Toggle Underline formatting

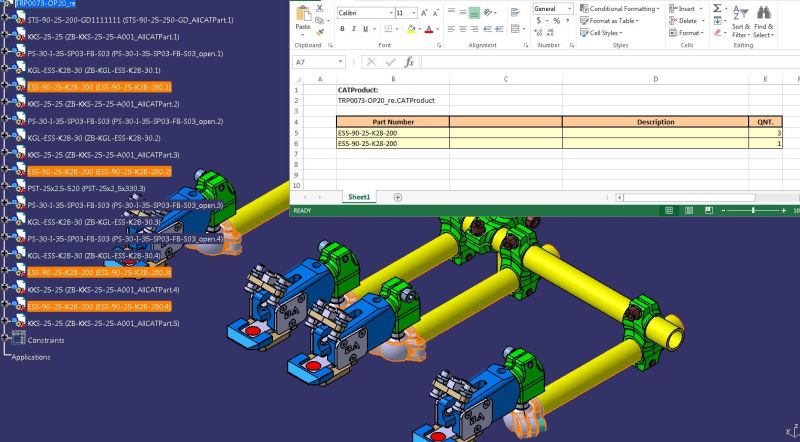(365, 29)
